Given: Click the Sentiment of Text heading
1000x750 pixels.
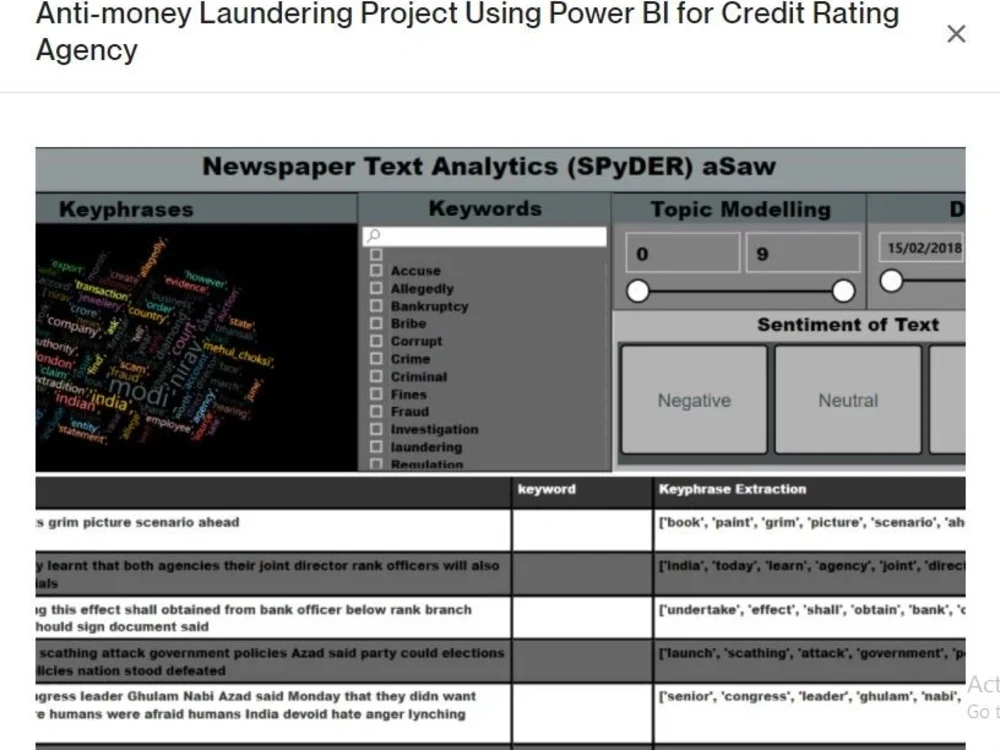Looking at the screenshot, I should pyautogui.click(x=848, y=325).
